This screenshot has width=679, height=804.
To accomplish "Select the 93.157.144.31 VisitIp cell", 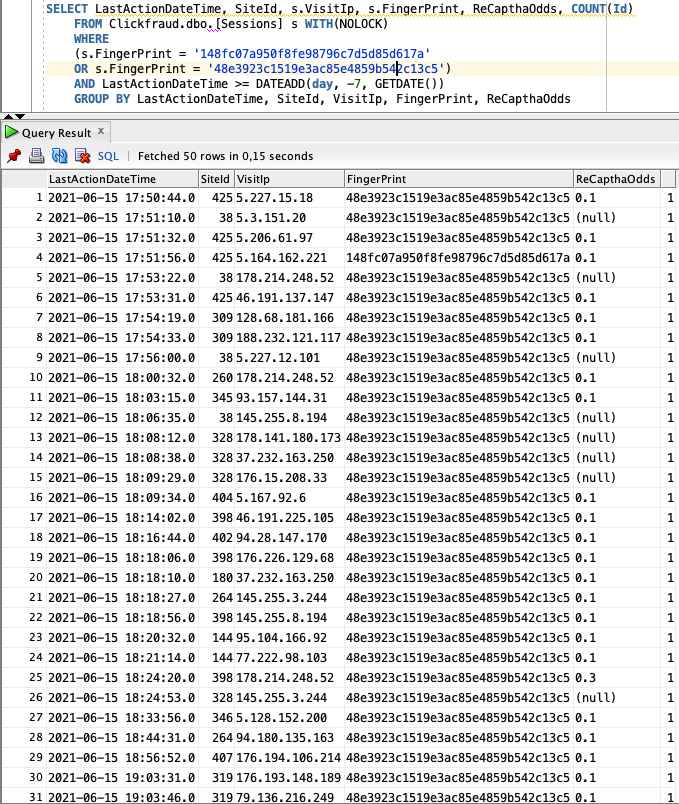I will click(289, 398).
